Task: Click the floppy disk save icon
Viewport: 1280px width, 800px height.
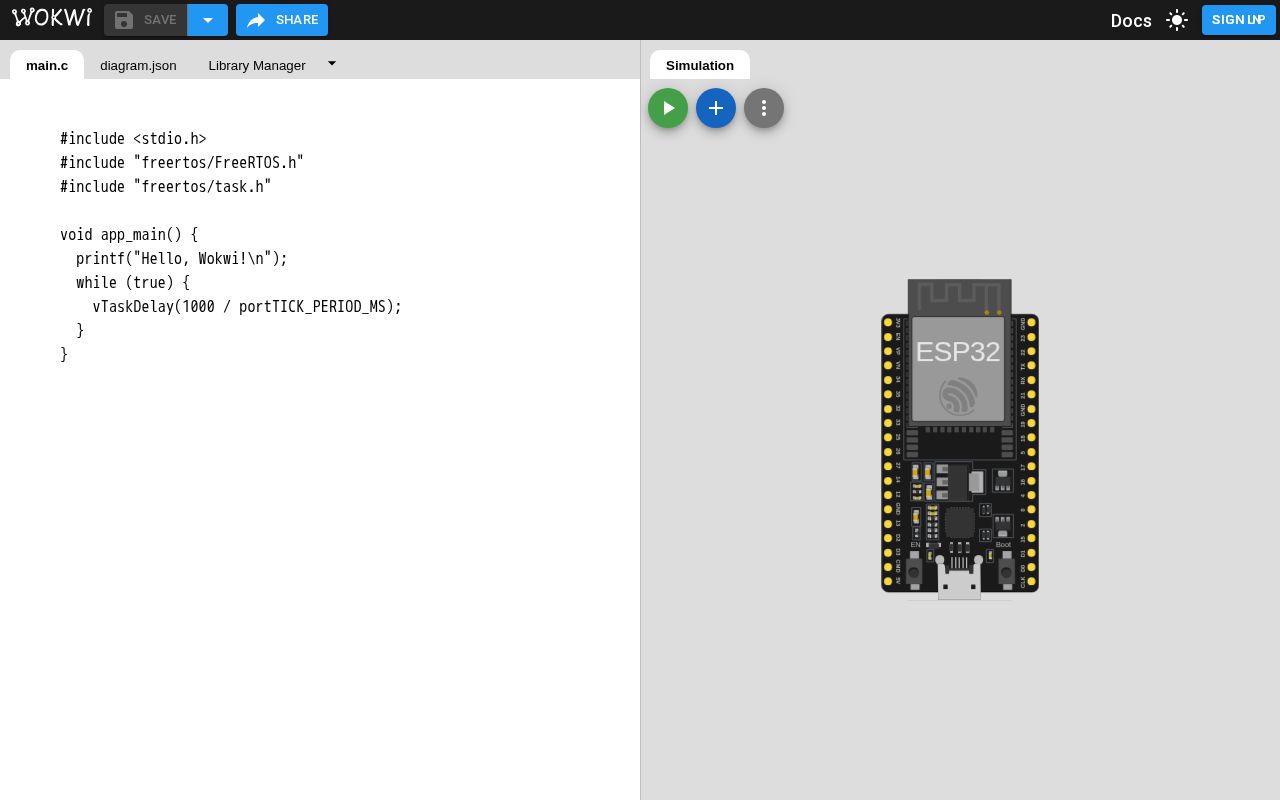Action: (x=124, y=20)
